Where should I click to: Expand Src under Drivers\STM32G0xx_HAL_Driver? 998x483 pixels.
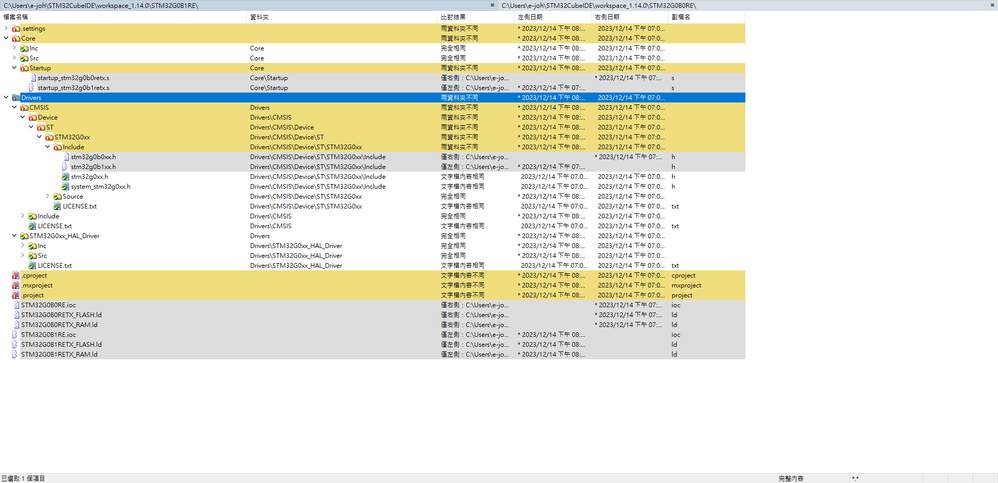[23, 256]
